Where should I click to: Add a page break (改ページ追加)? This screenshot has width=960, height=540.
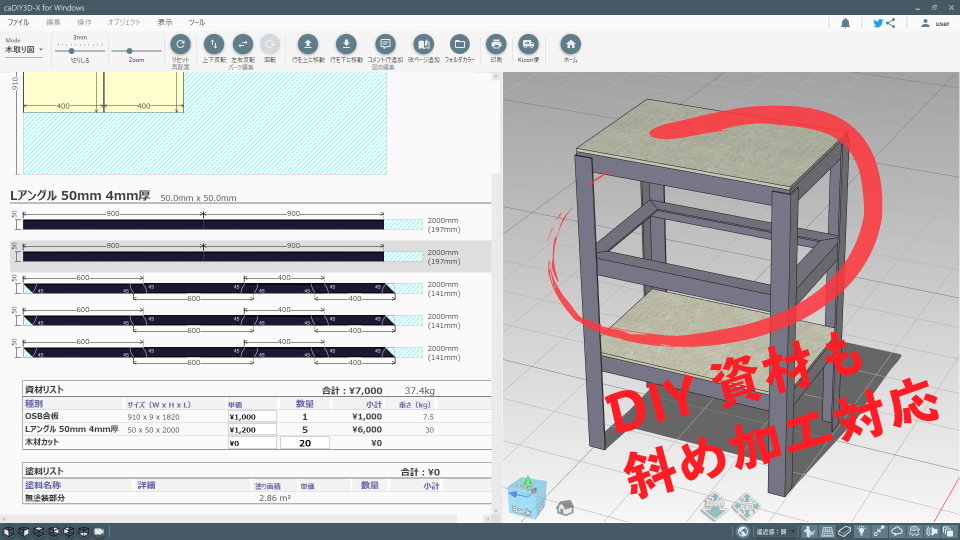[423, 44]
